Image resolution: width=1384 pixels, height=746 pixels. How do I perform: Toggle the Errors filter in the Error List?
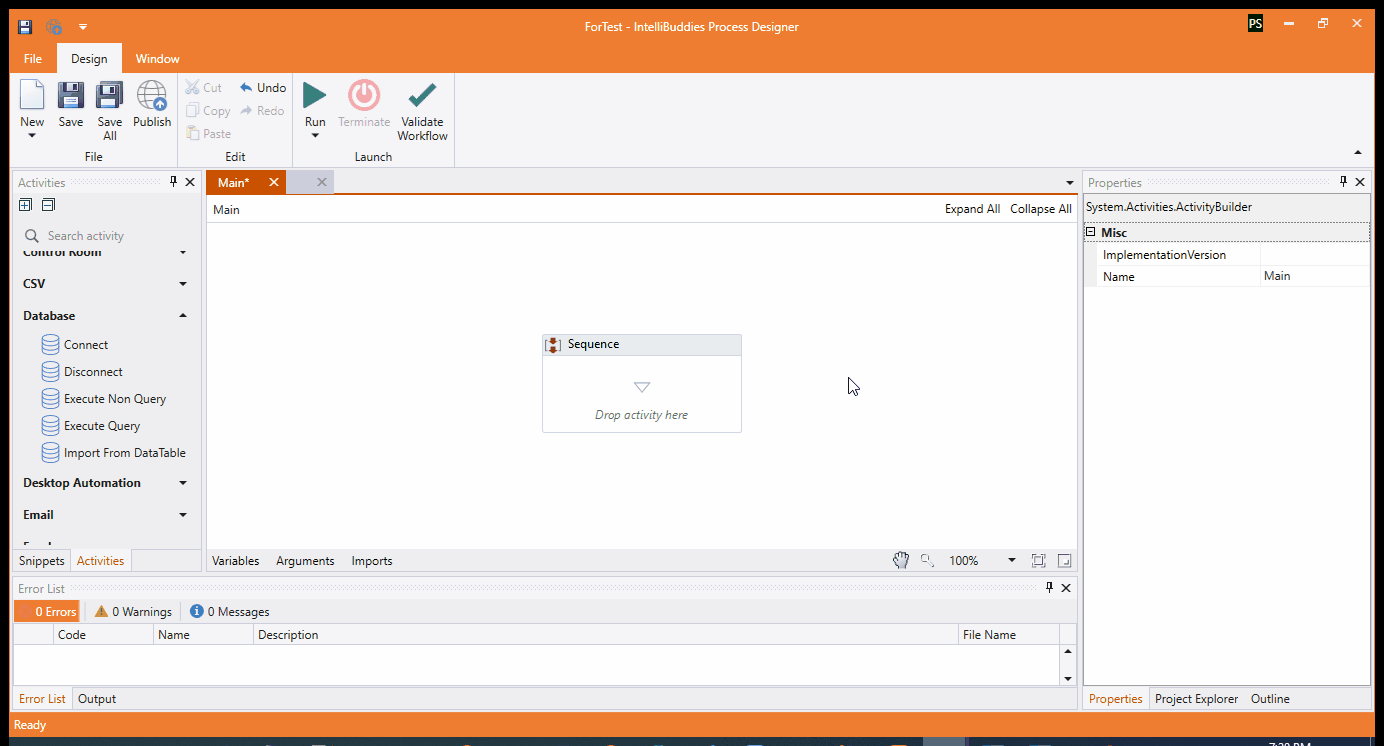[46, 610]
